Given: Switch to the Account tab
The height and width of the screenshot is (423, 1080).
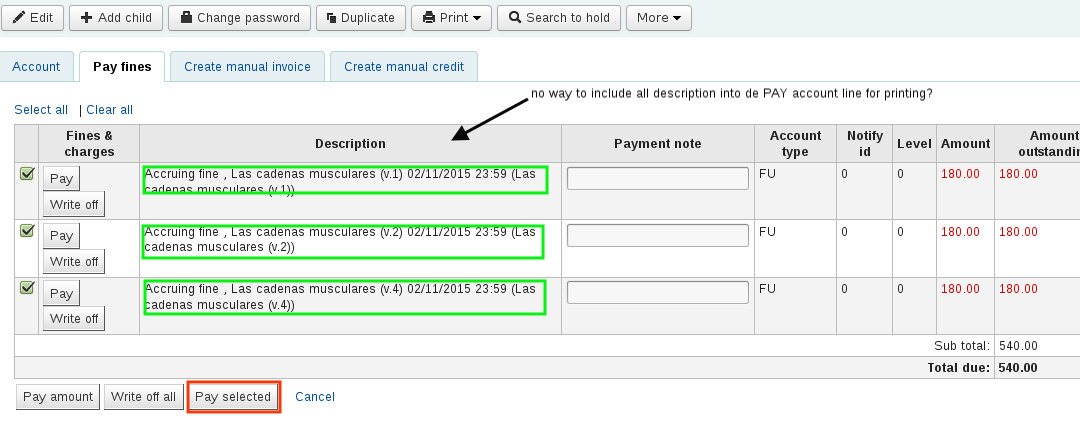Looking at the screenshot, I should coord(36,67).
